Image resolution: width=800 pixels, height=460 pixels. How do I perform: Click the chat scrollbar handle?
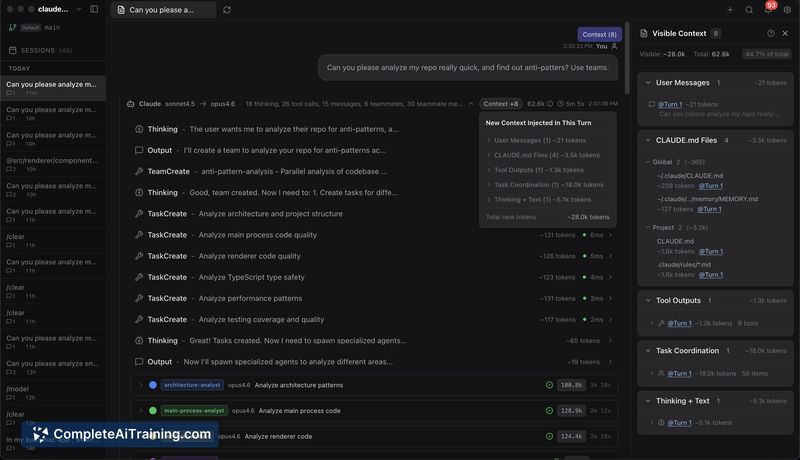(x=627, y=58)
